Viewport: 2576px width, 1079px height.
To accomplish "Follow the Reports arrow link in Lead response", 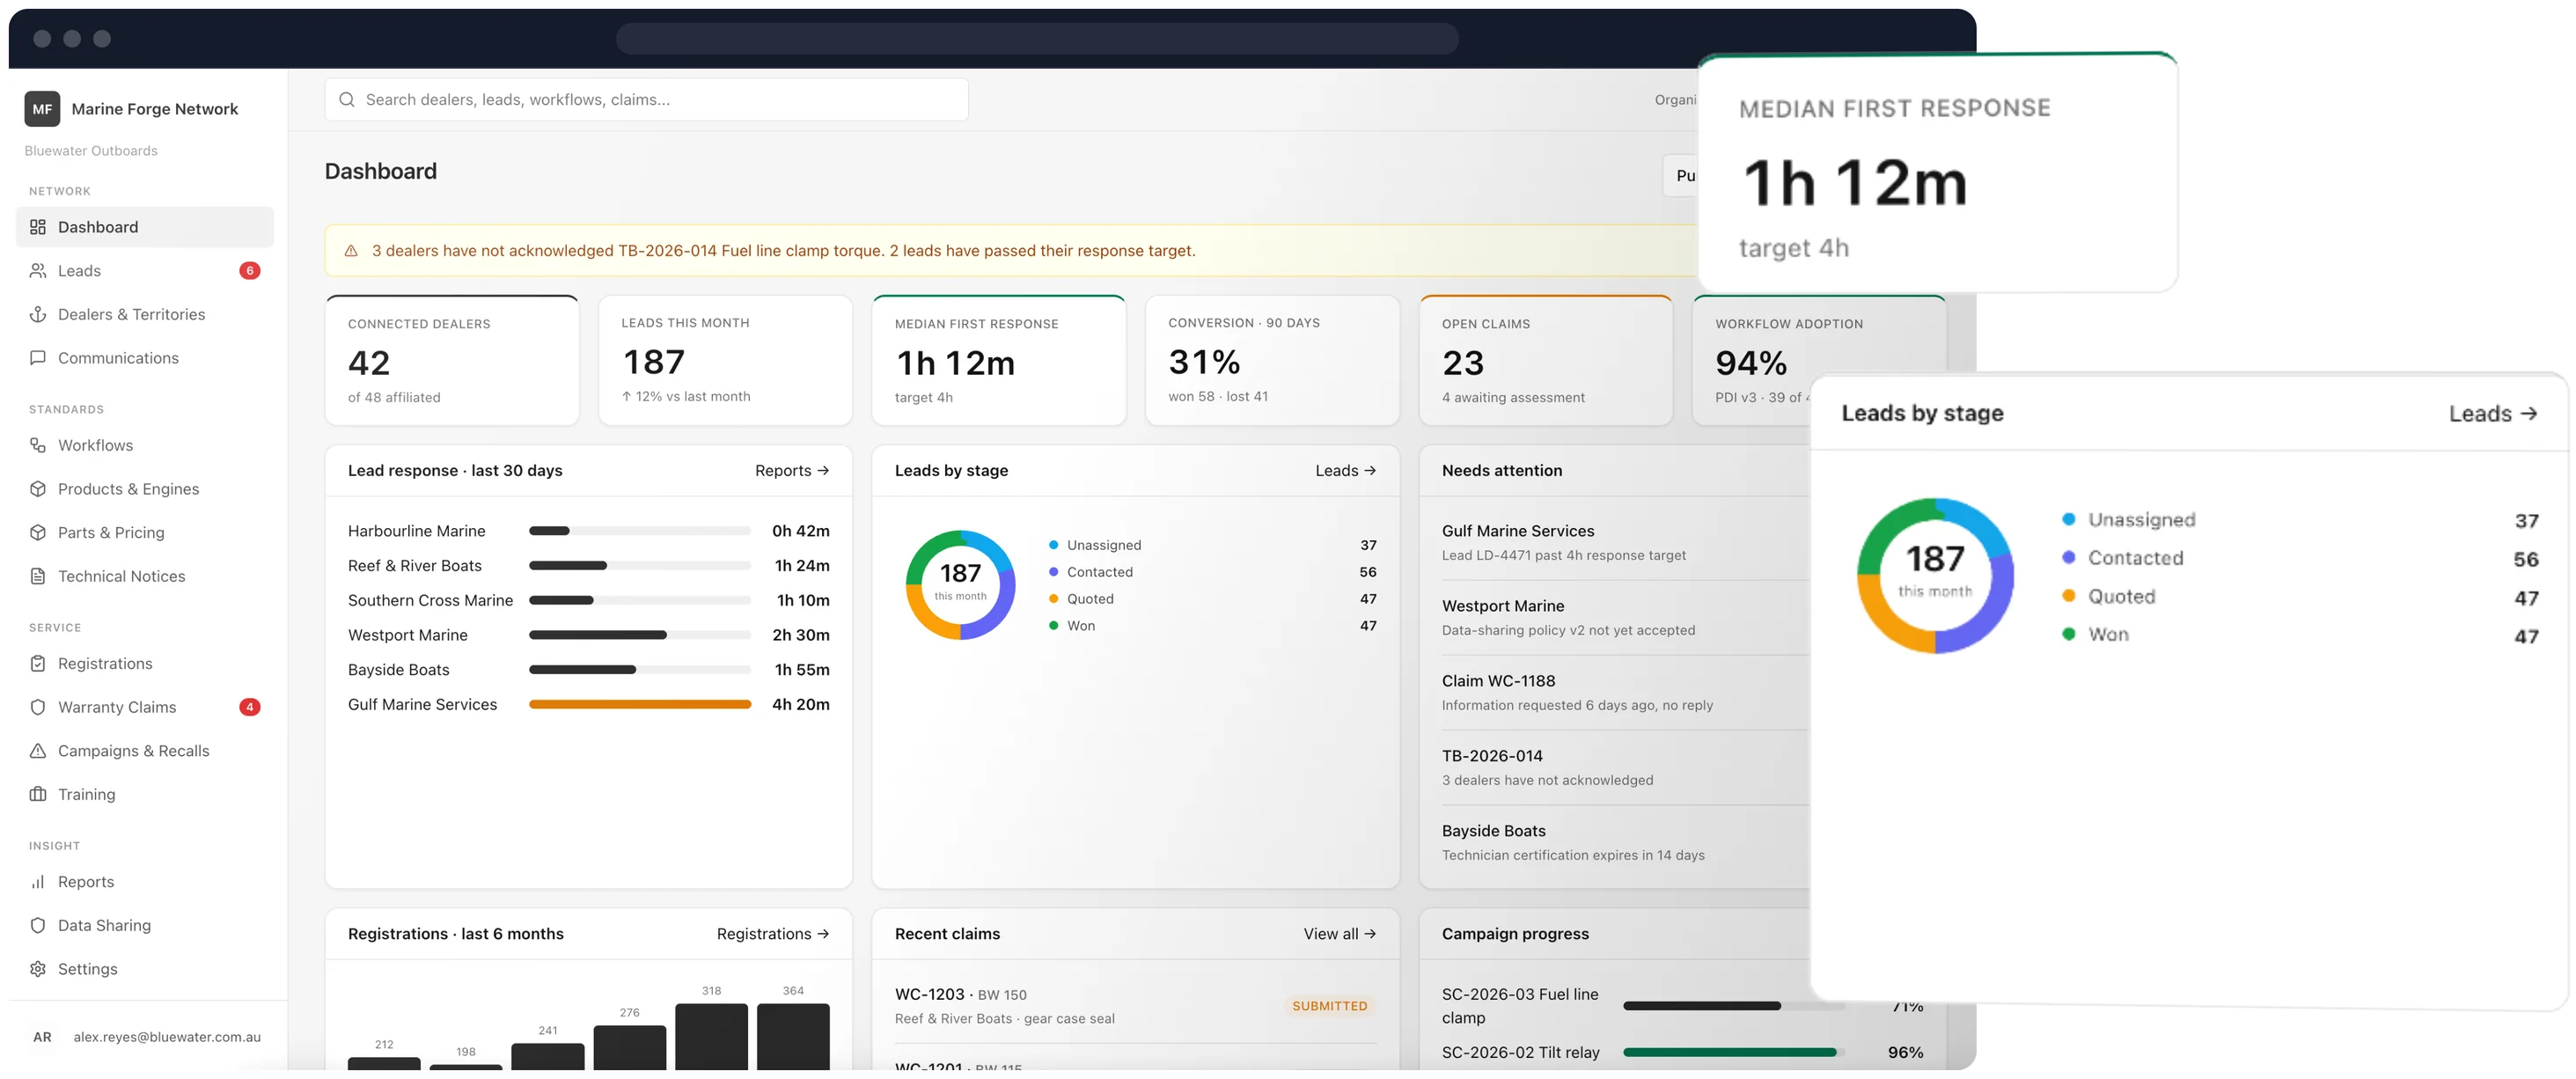I will click(x=792, y=470).
